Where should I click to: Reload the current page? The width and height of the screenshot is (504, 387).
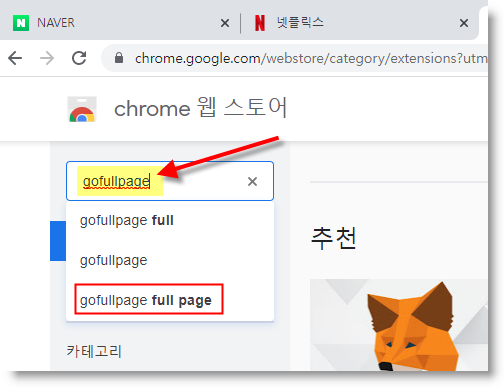[x=79, y=58]
